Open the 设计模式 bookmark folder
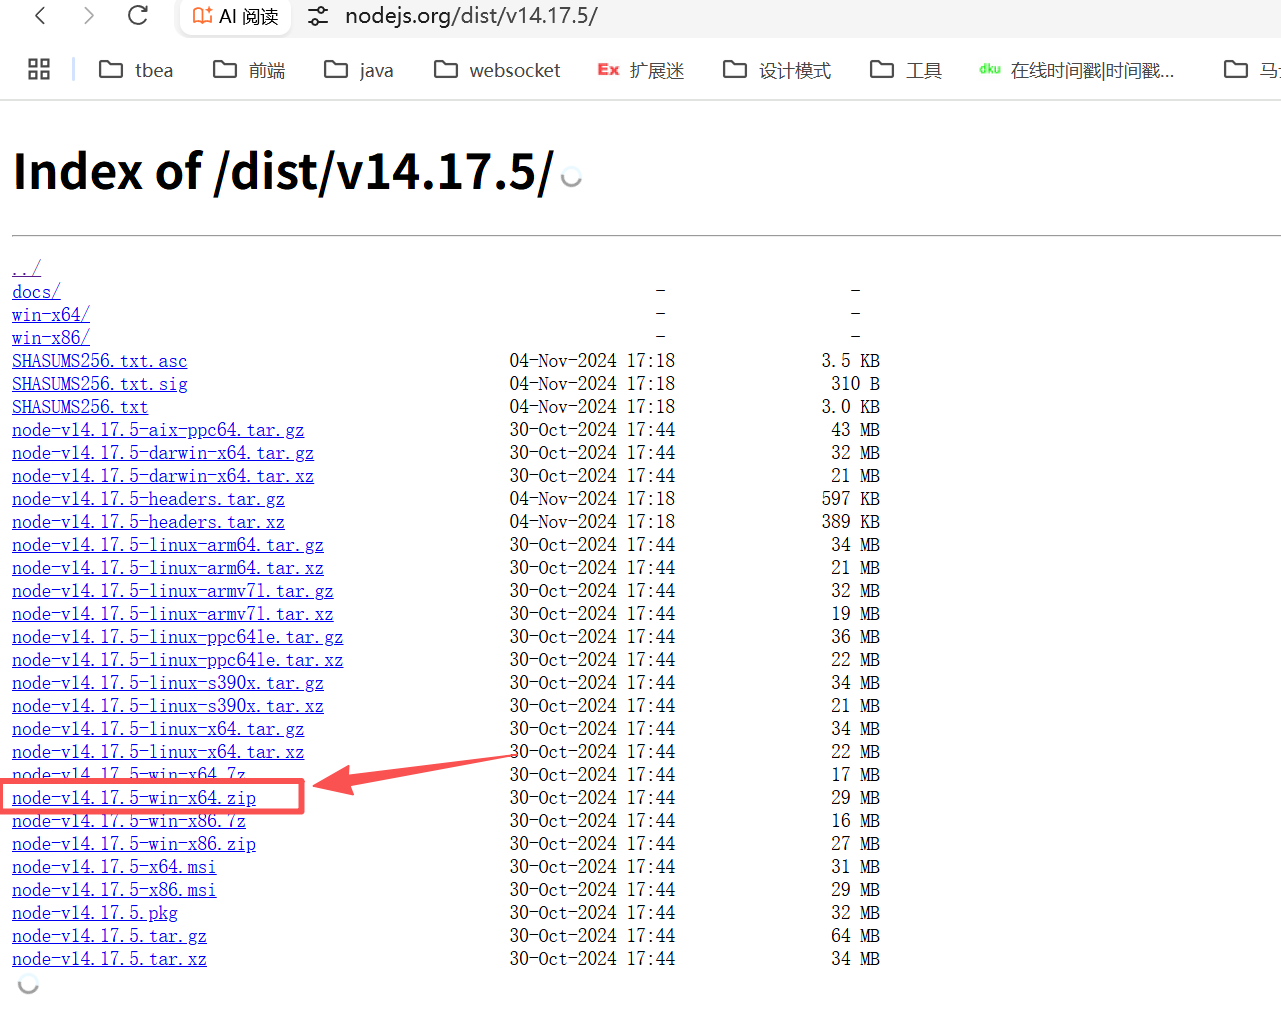This screenshot has width=1281, height=1020. (777, 70)
